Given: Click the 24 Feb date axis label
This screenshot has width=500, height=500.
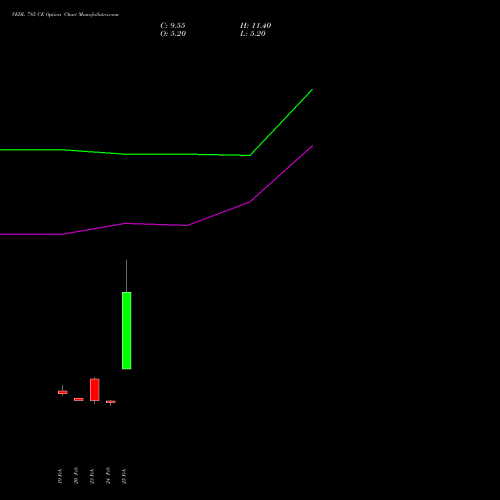Looking at the screenshot, I should 108,476.
